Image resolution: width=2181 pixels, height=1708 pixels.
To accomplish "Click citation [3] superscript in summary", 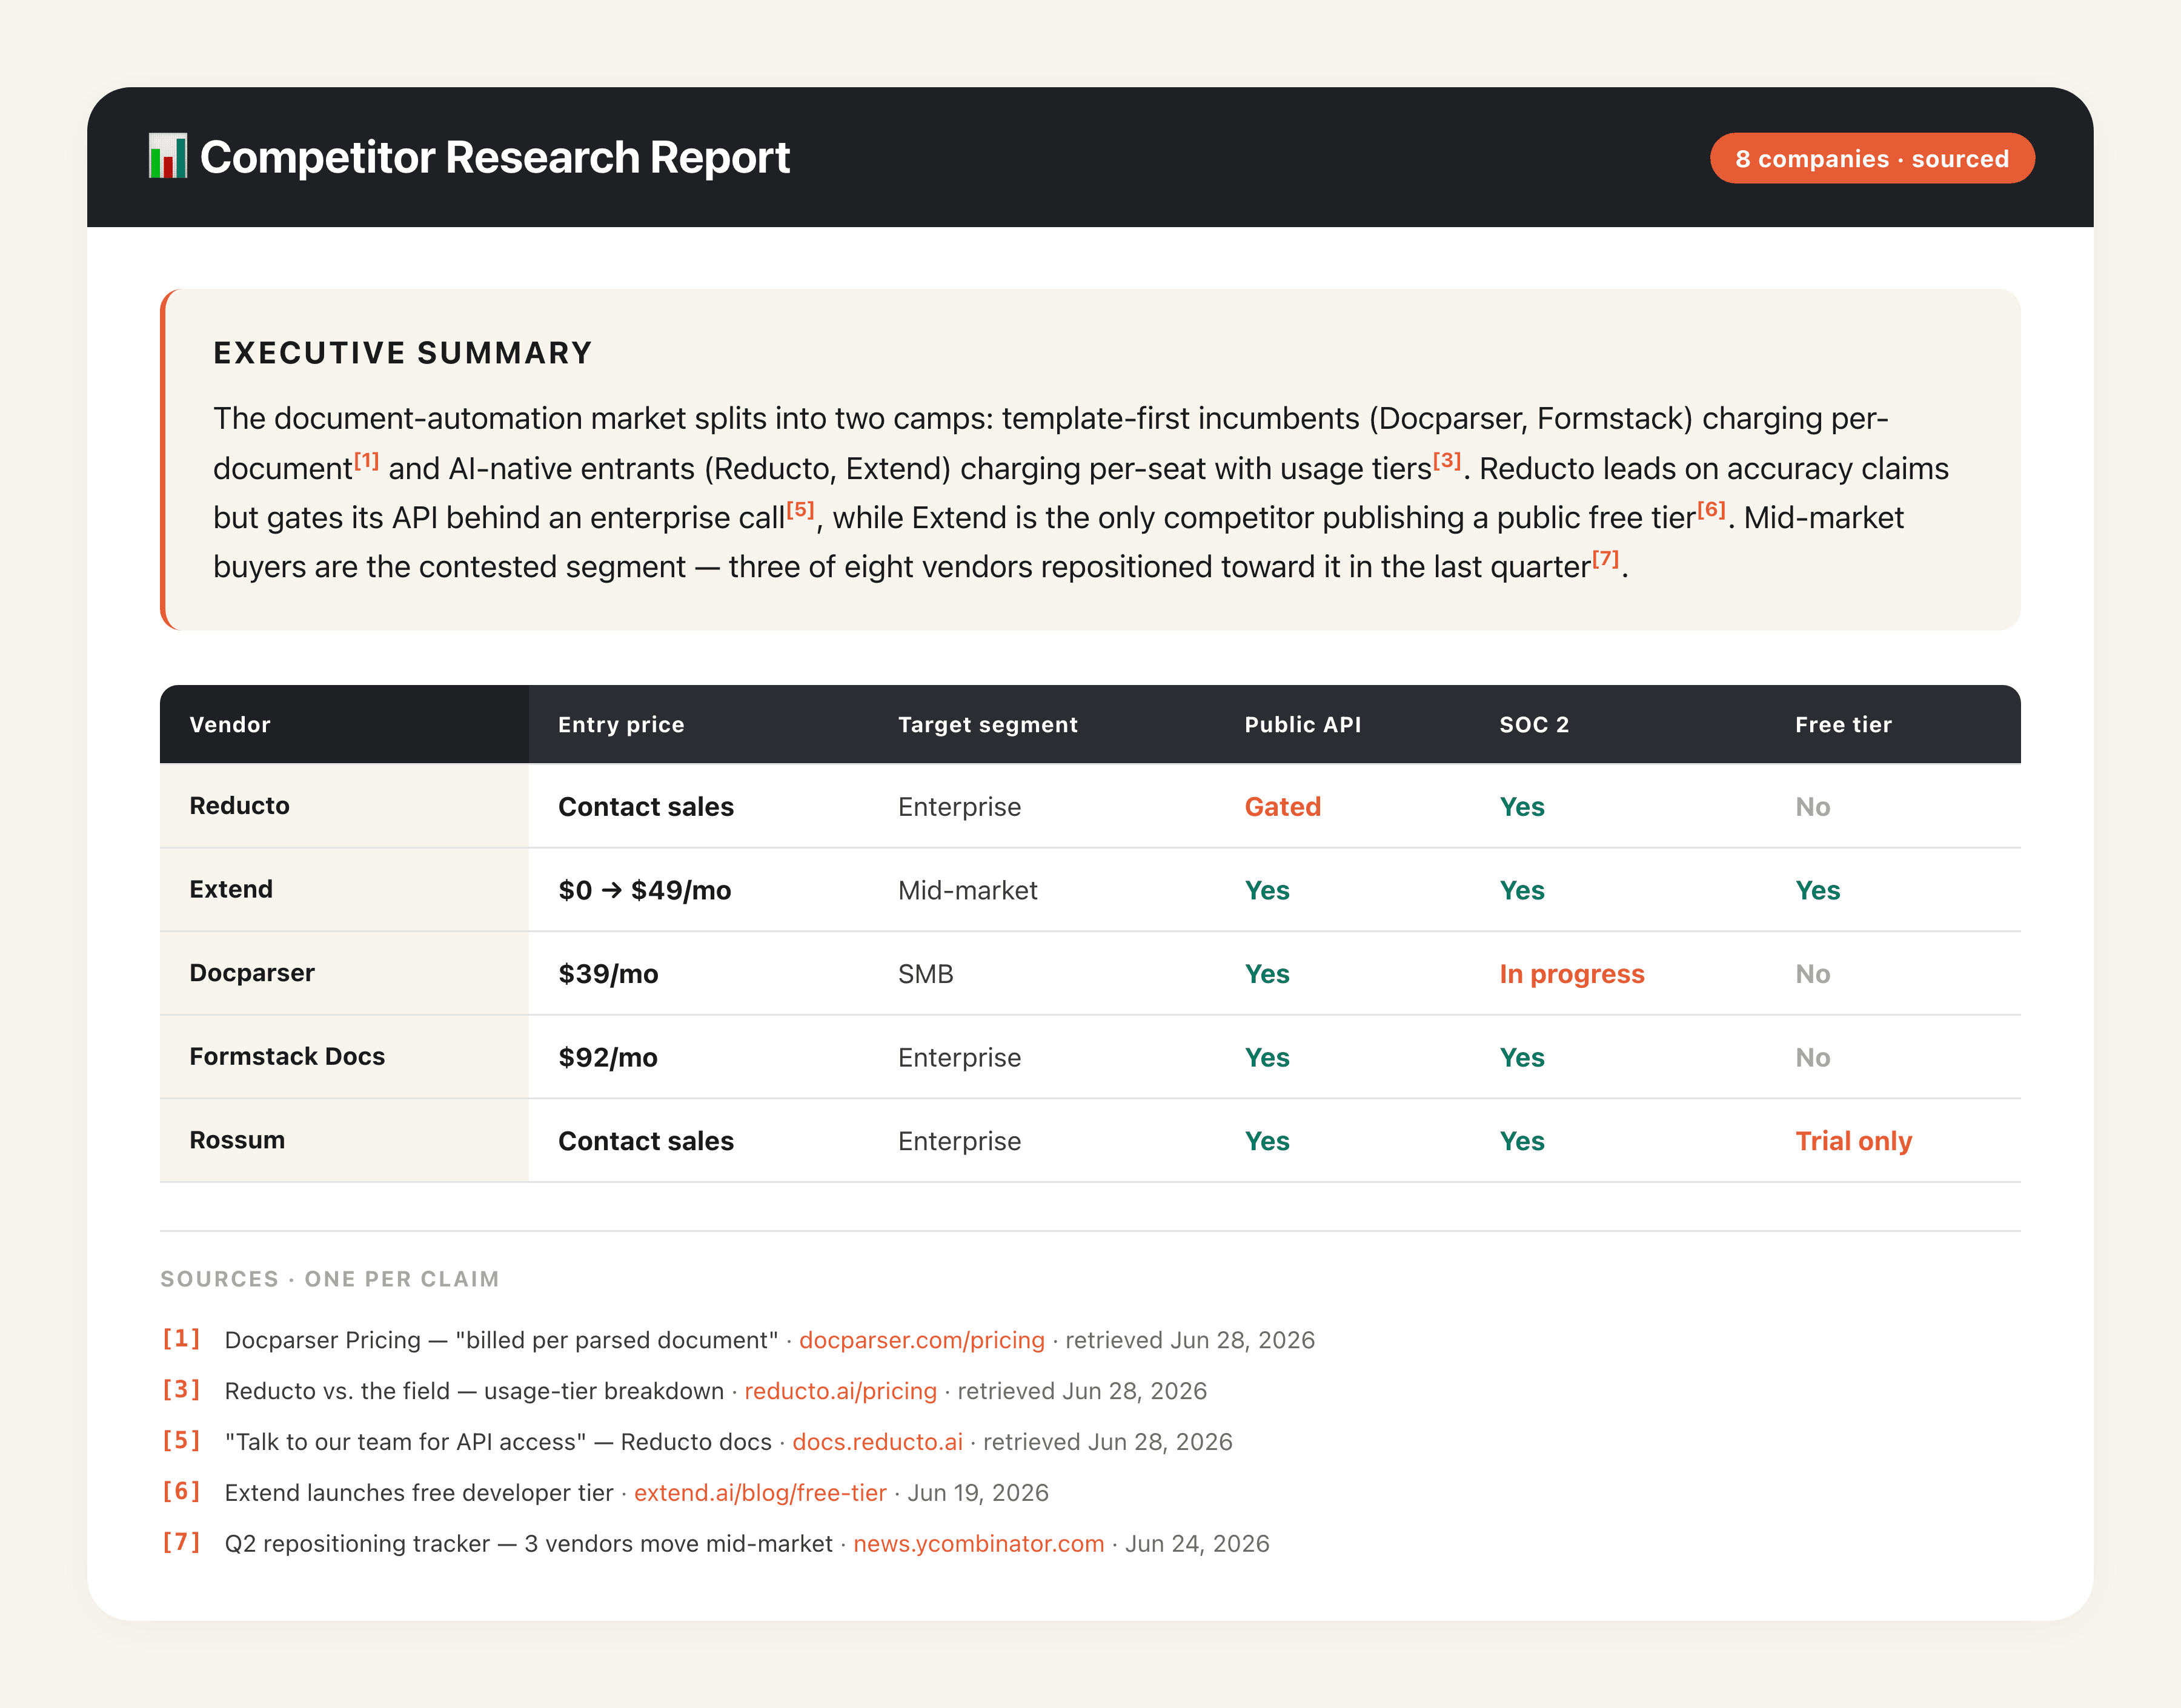I will pyautogui.click(x=1447, y=461).
